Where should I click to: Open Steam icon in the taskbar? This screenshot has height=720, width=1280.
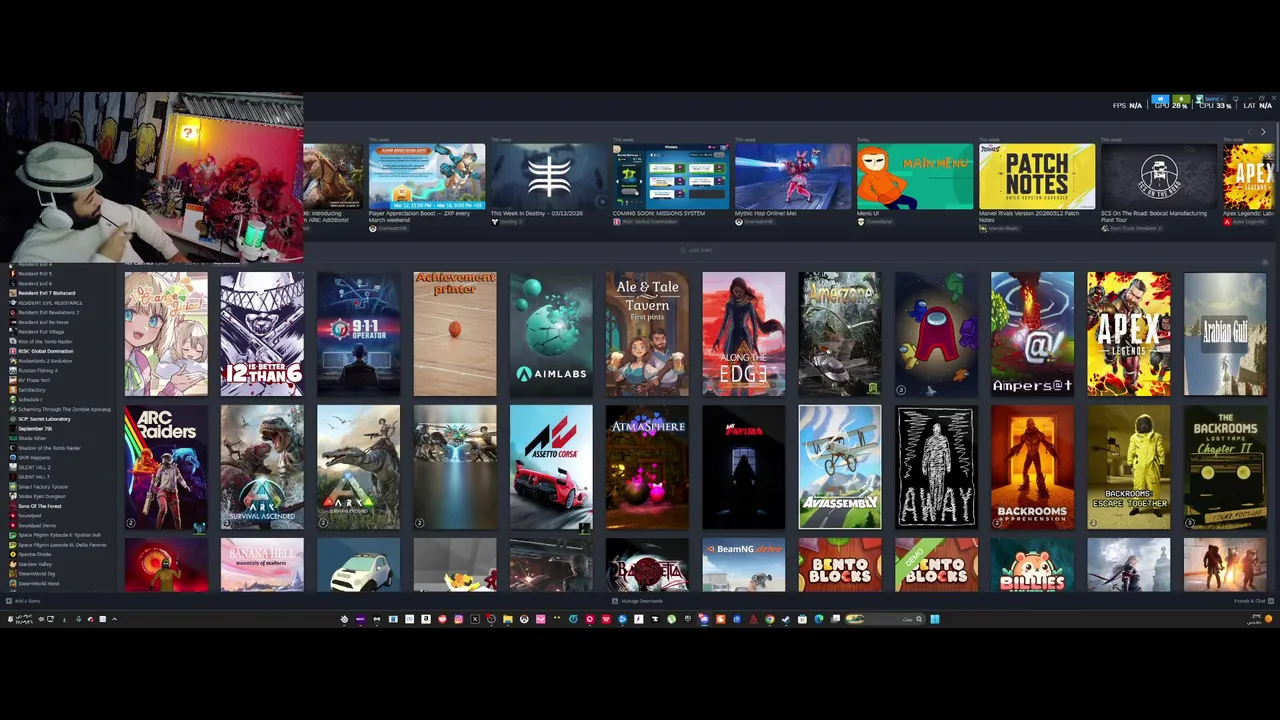click(785, 619)
